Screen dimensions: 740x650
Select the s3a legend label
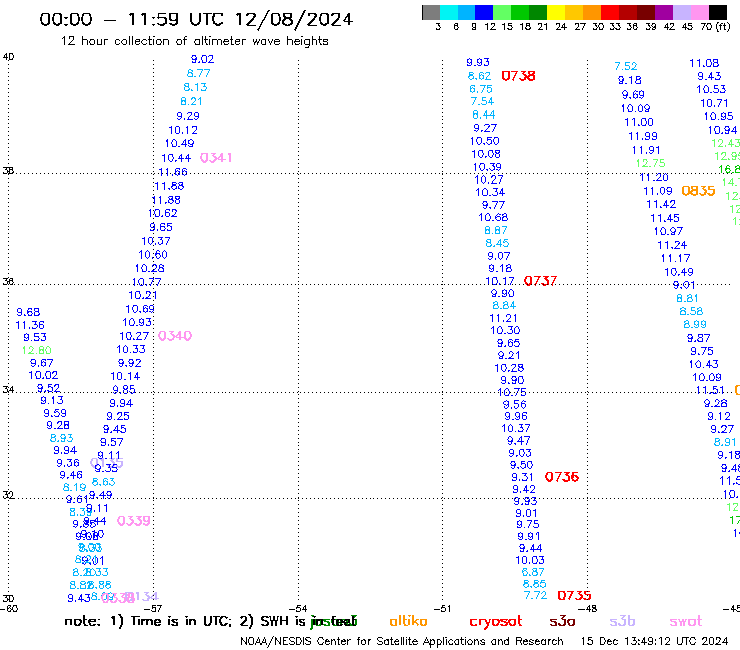(562, 622)
